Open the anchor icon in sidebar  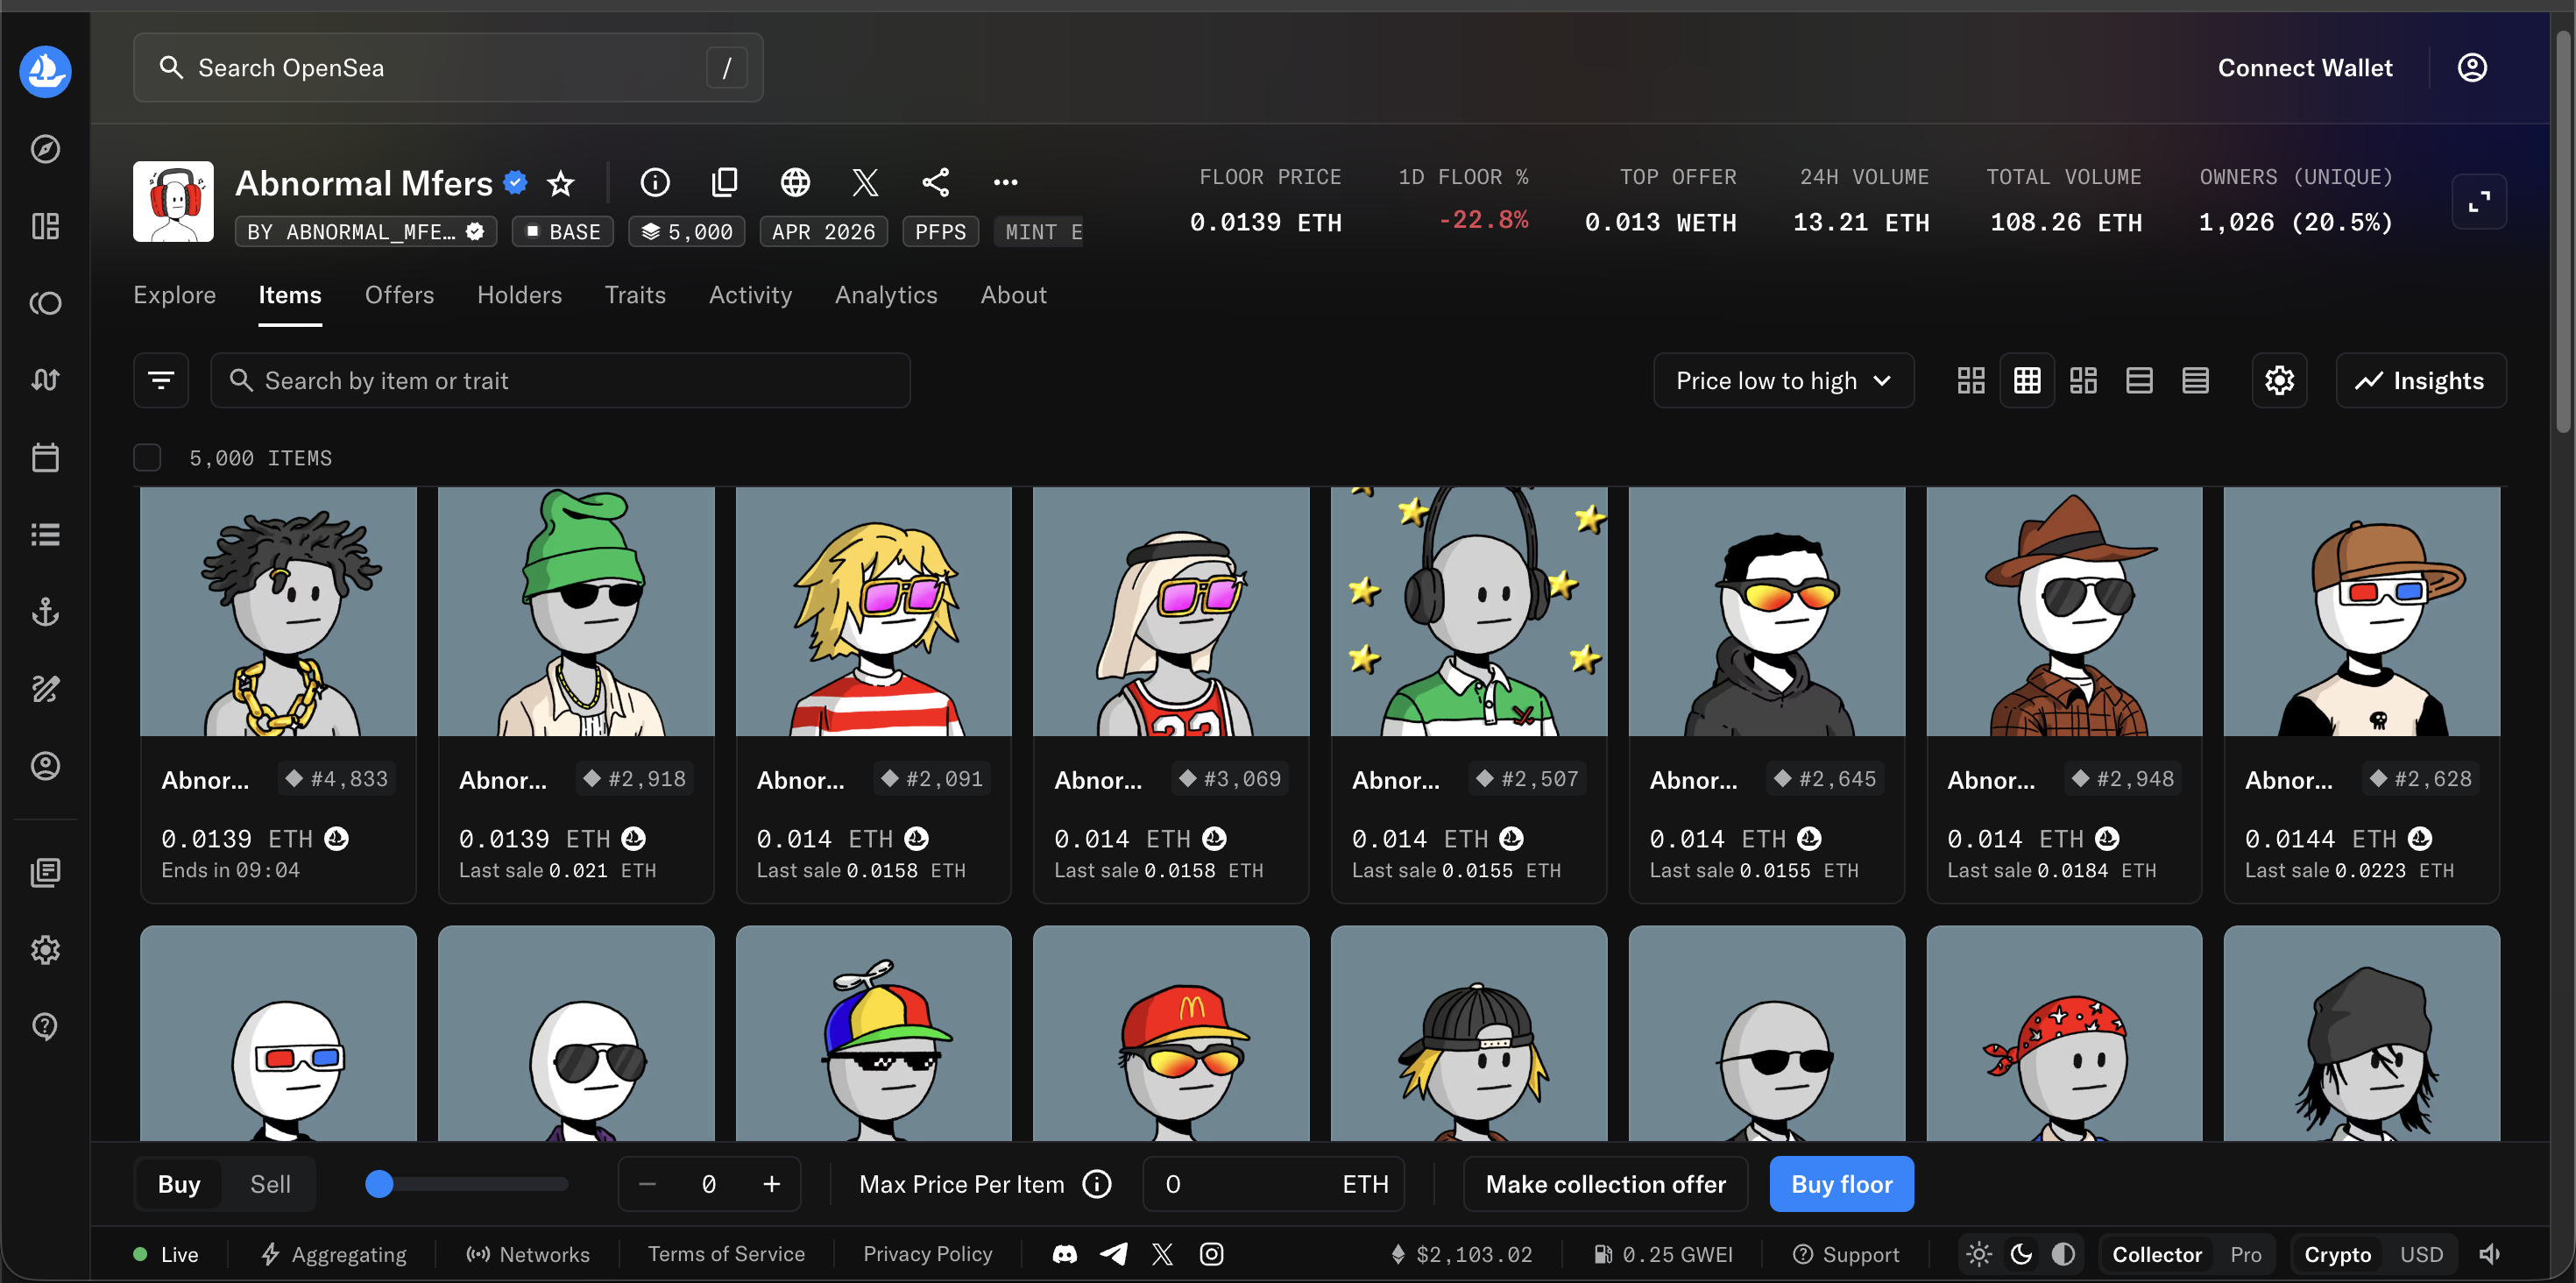pyautogui.click(x=45, y=611)
